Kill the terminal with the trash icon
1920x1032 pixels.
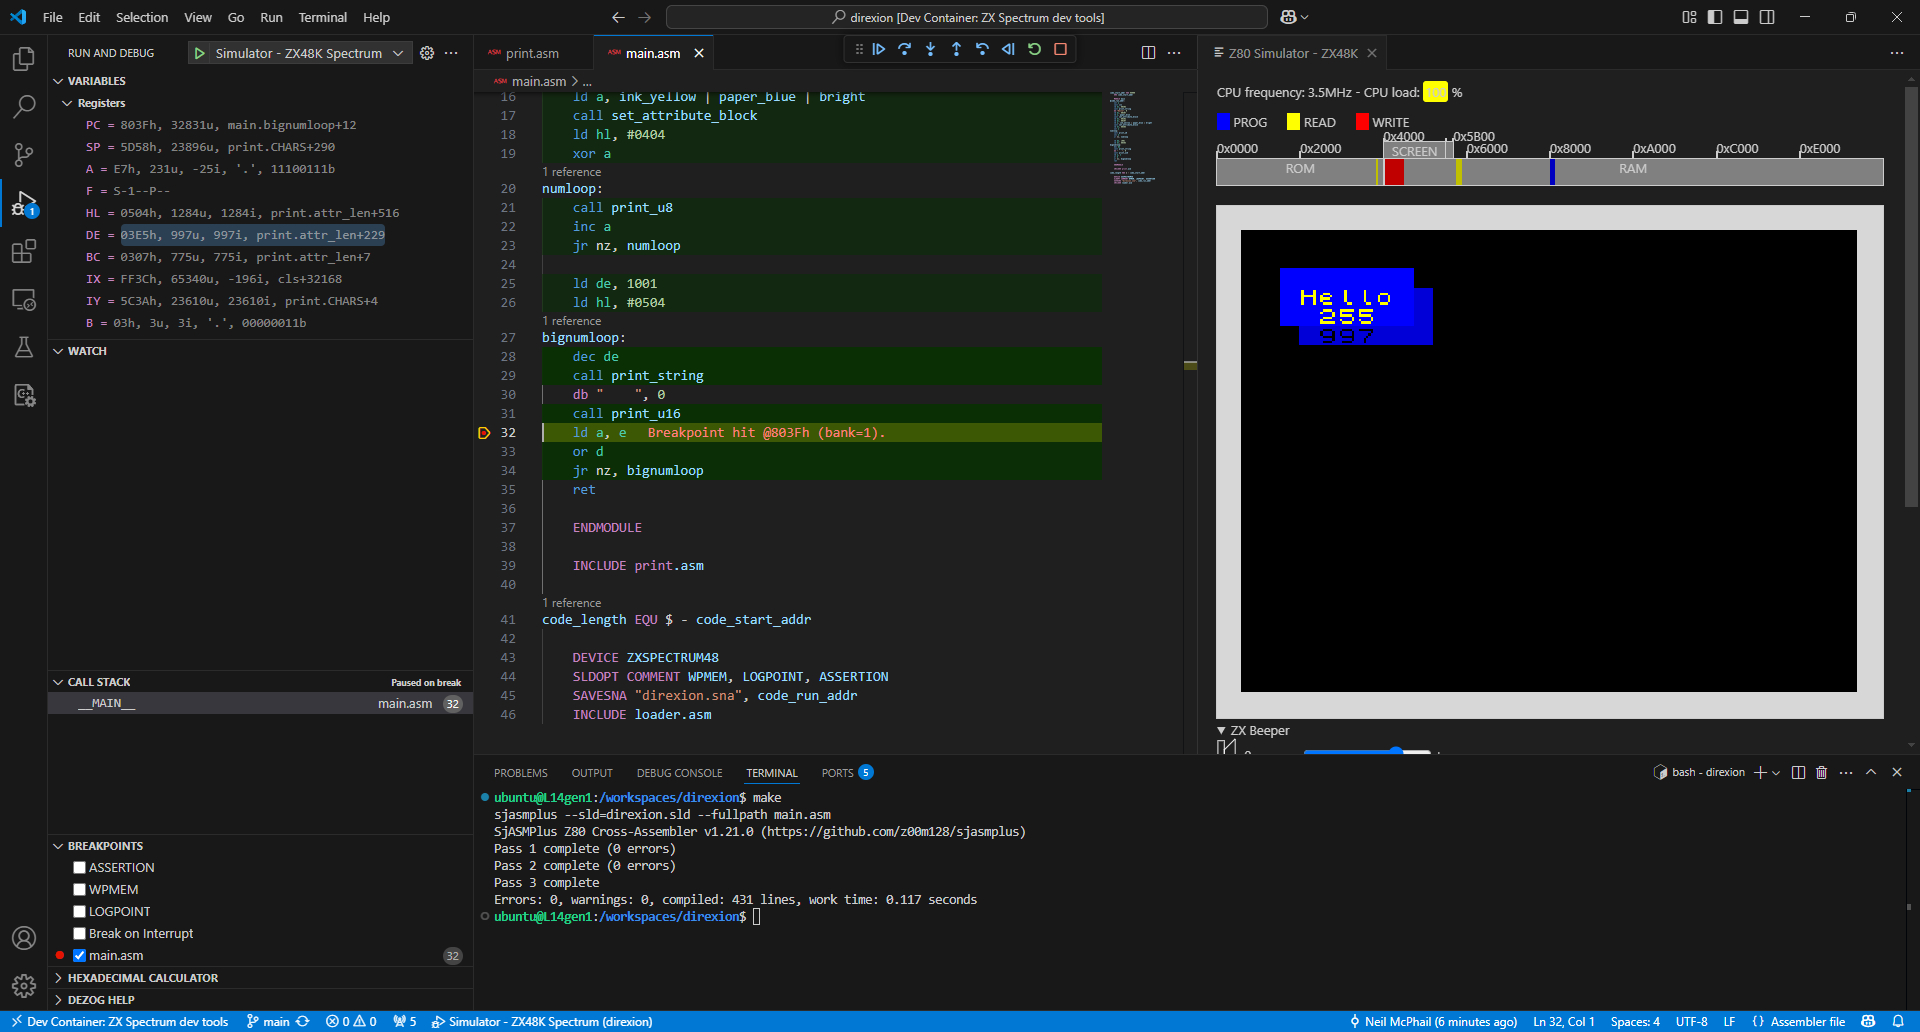1821,772
